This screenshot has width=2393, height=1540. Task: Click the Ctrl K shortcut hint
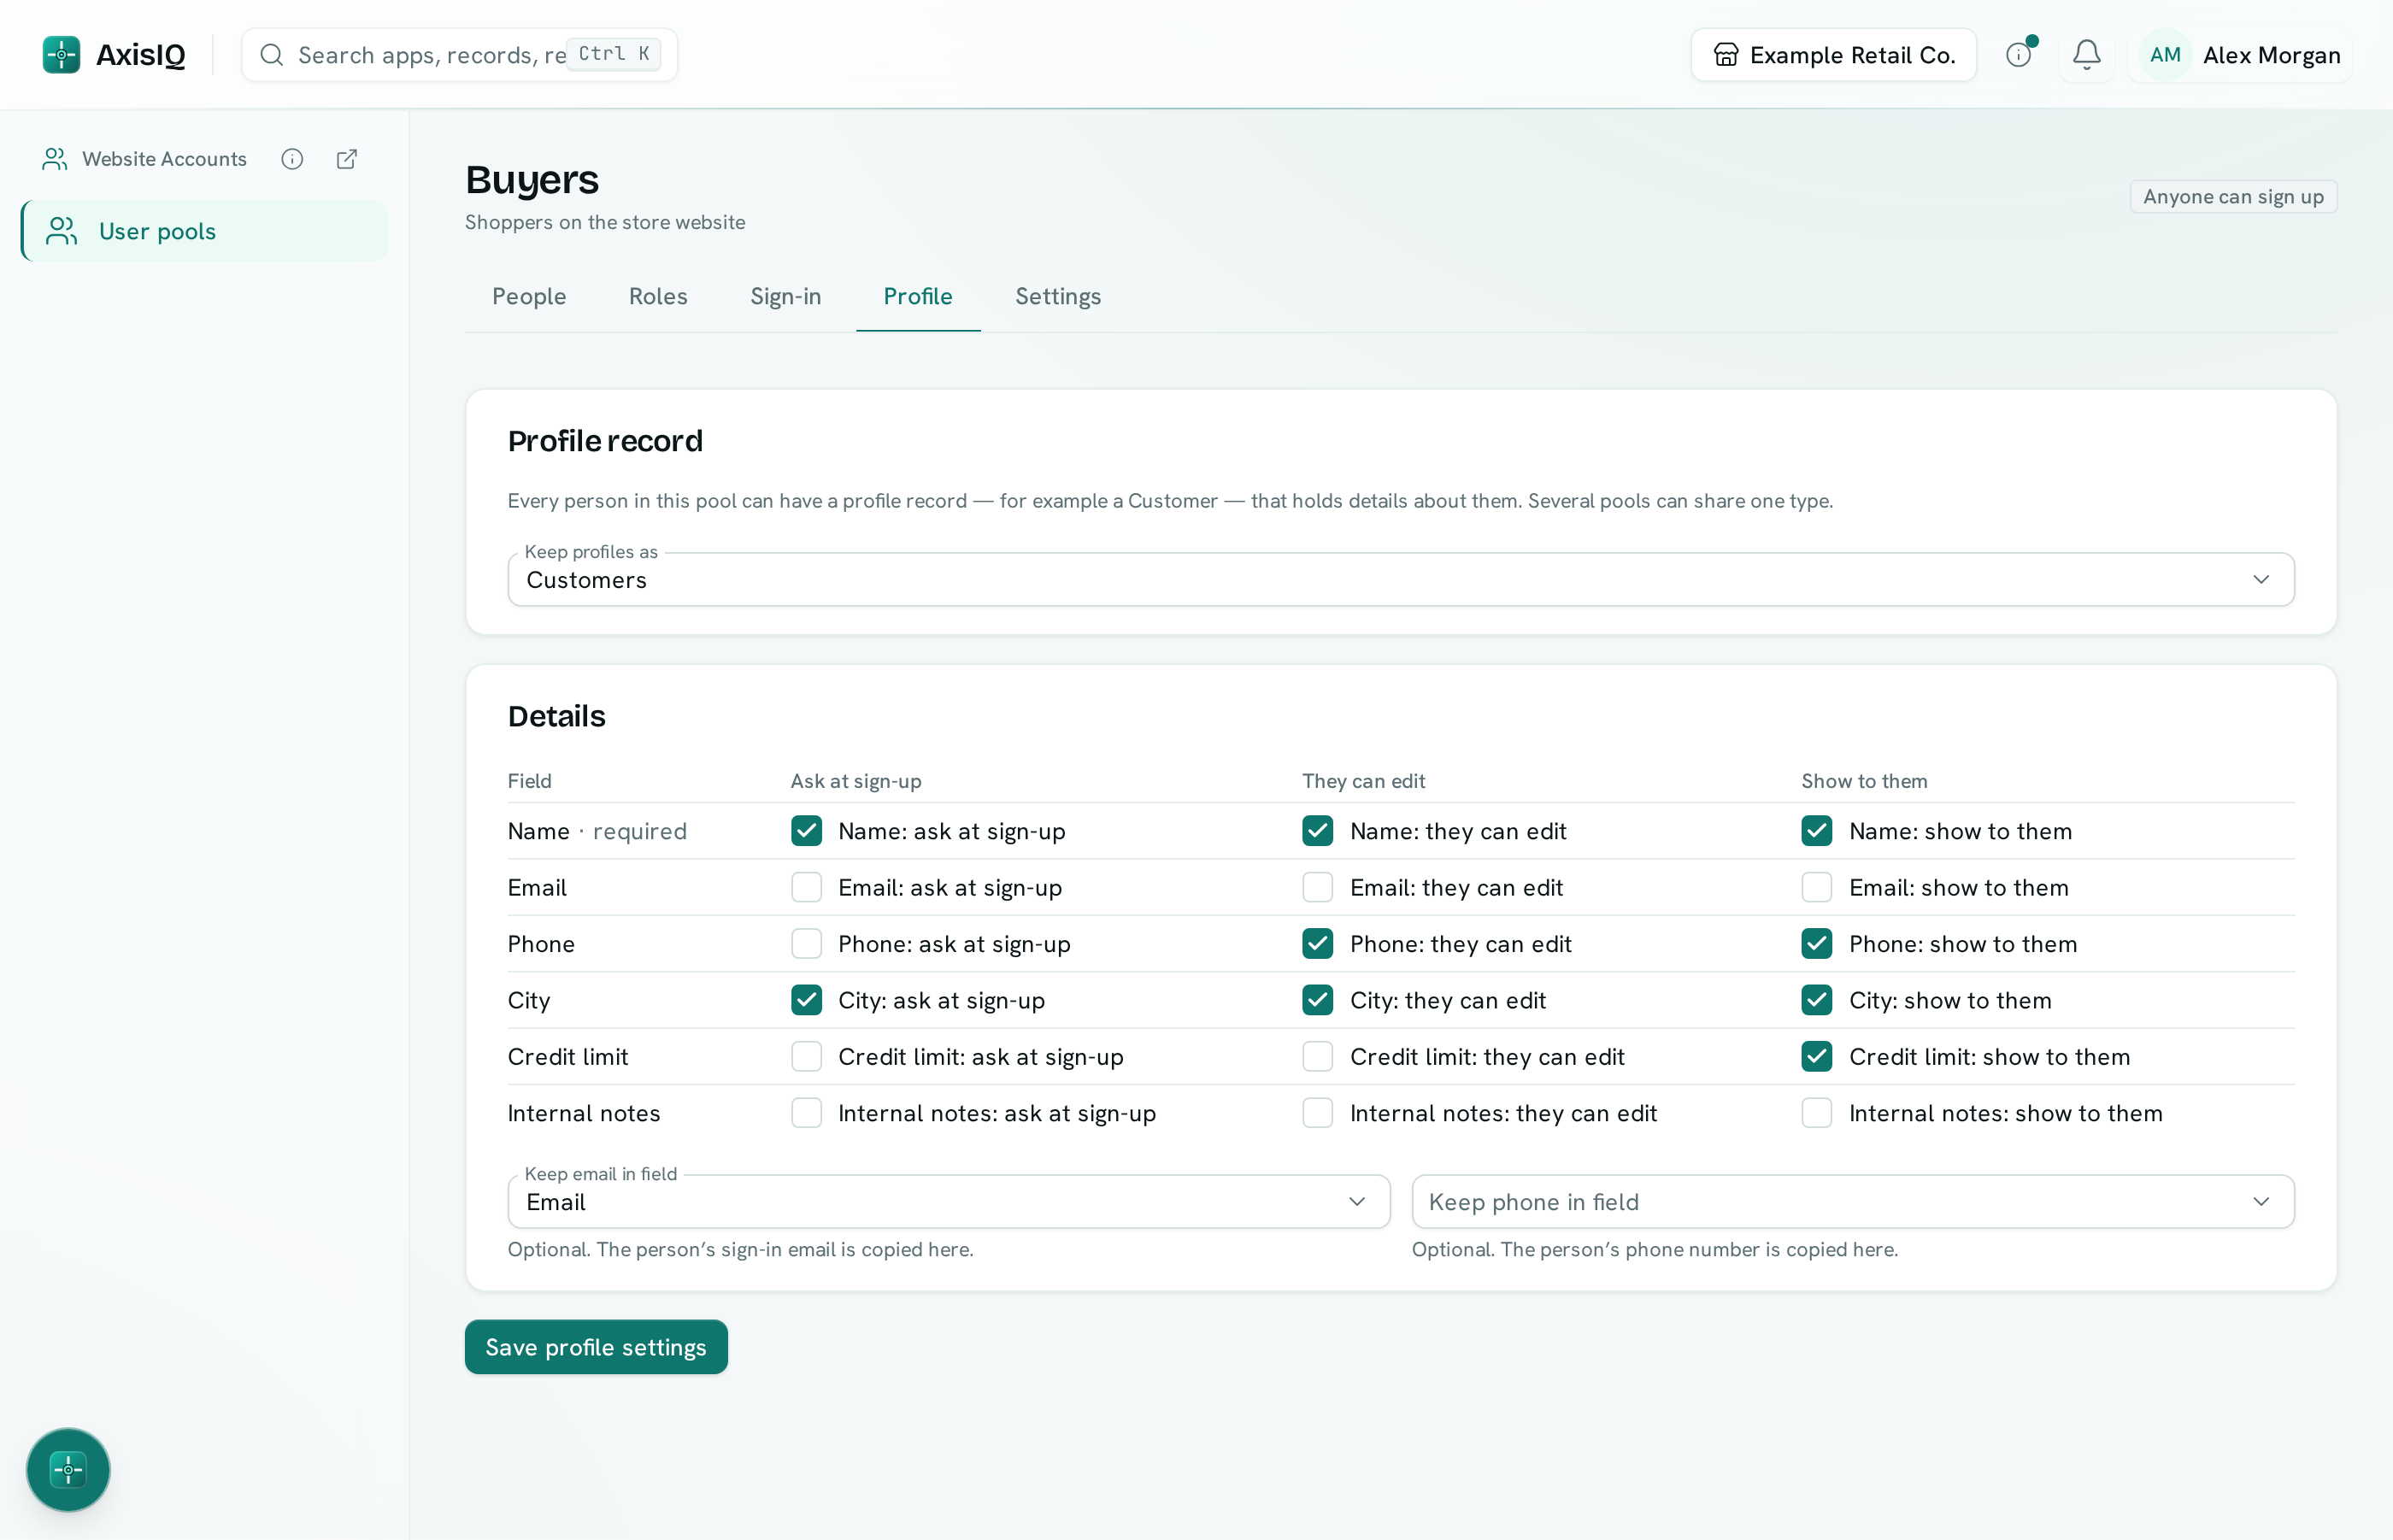pyautogui.click(x=614, y=54)
